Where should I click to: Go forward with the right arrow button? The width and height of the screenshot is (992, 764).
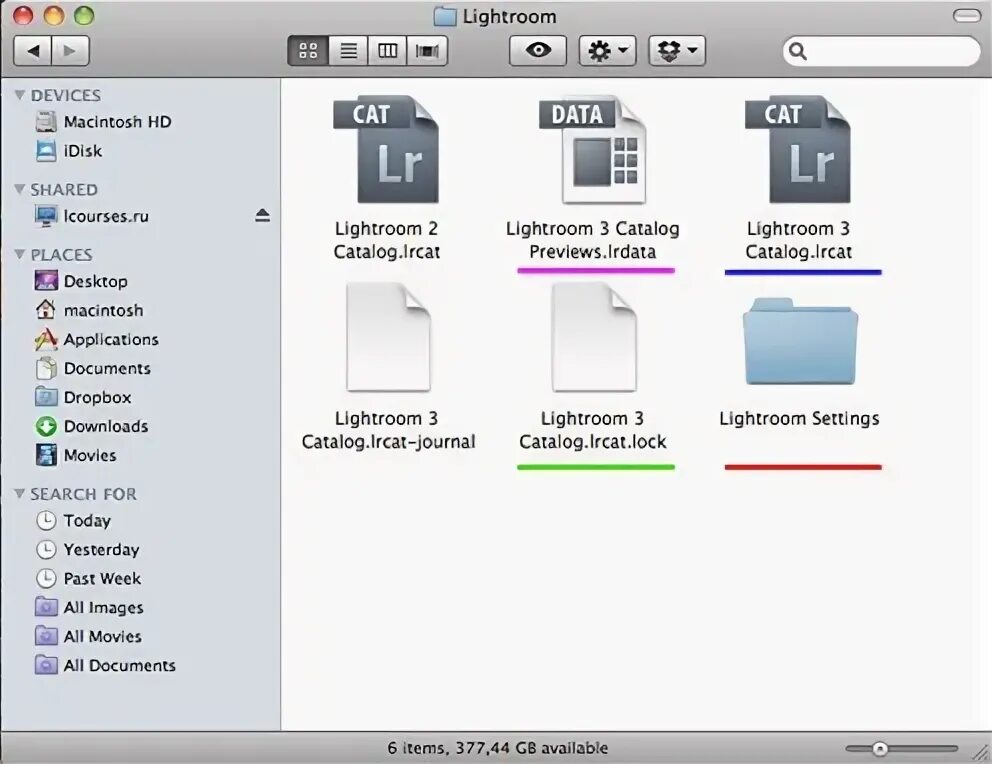click(70, 51)
